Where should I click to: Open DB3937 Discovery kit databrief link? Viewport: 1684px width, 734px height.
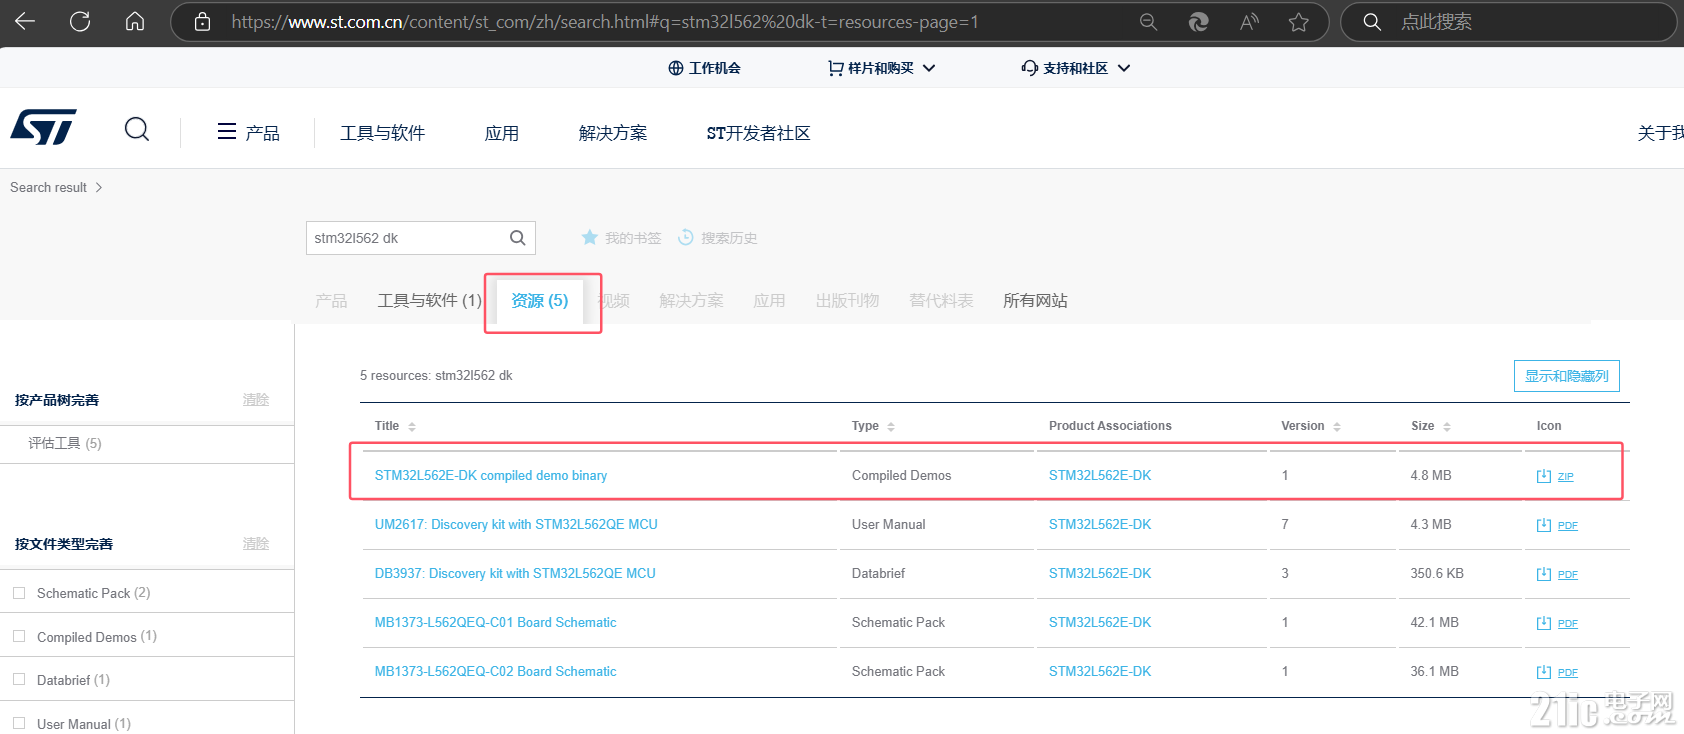[x=515, y=574]
